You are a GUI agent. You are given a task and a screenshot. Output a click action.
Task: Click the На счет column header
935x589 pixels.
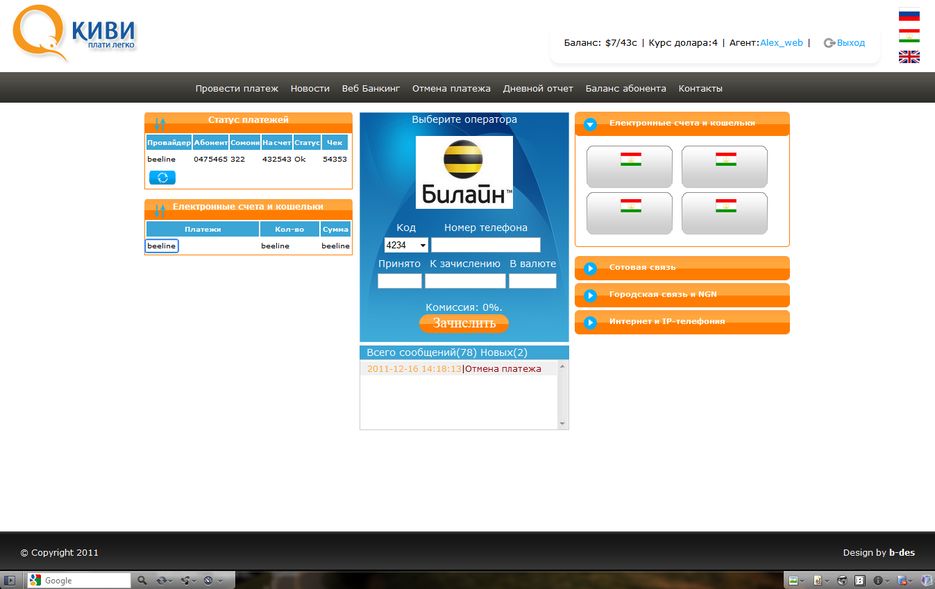(277, 142)
